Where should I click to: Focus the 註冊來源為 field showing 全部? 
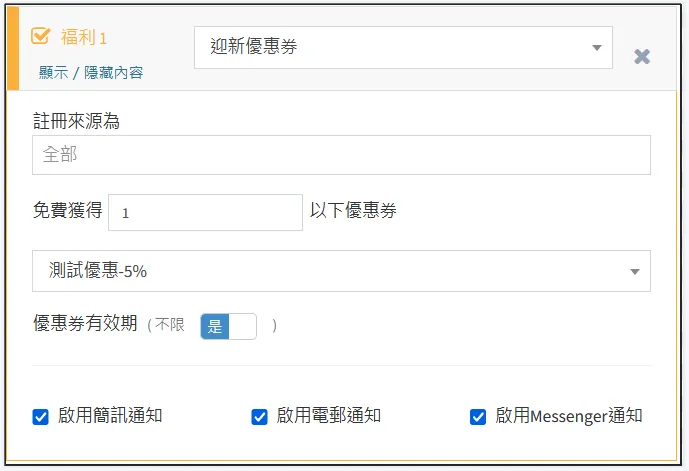(341, 155)
